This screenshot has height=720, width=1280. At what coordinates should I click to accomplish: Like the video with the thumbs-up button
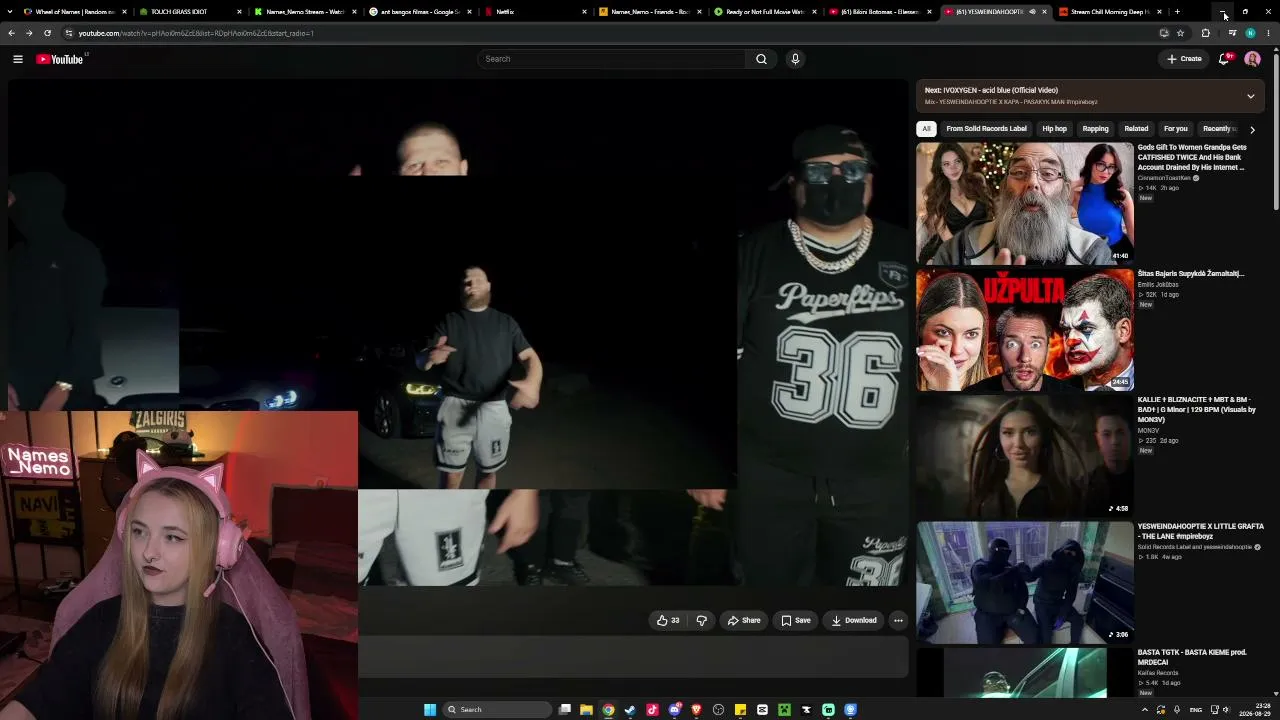pos(668,620)
